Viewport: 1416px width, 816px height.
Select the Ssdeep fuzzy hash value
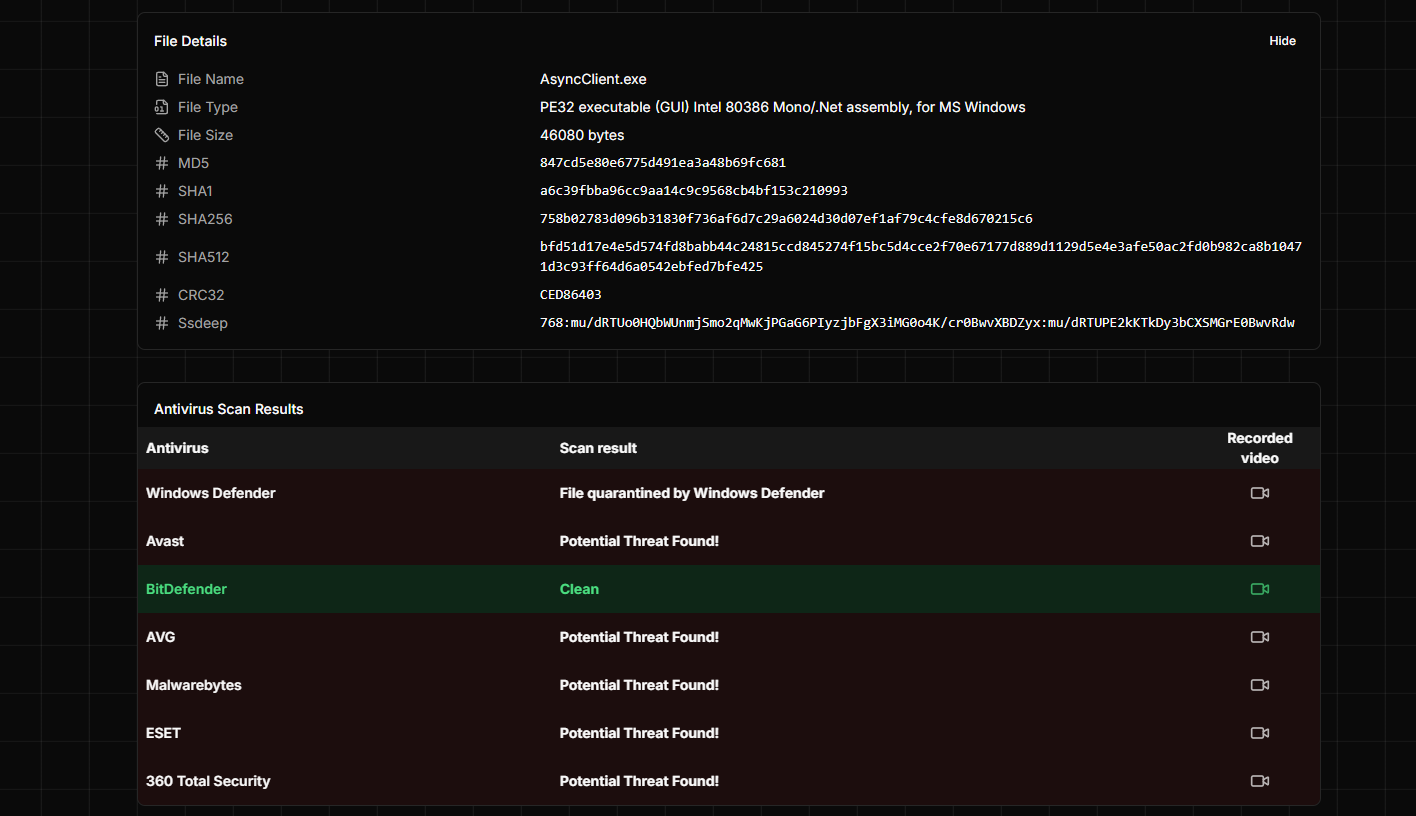[x=917, y=323]
